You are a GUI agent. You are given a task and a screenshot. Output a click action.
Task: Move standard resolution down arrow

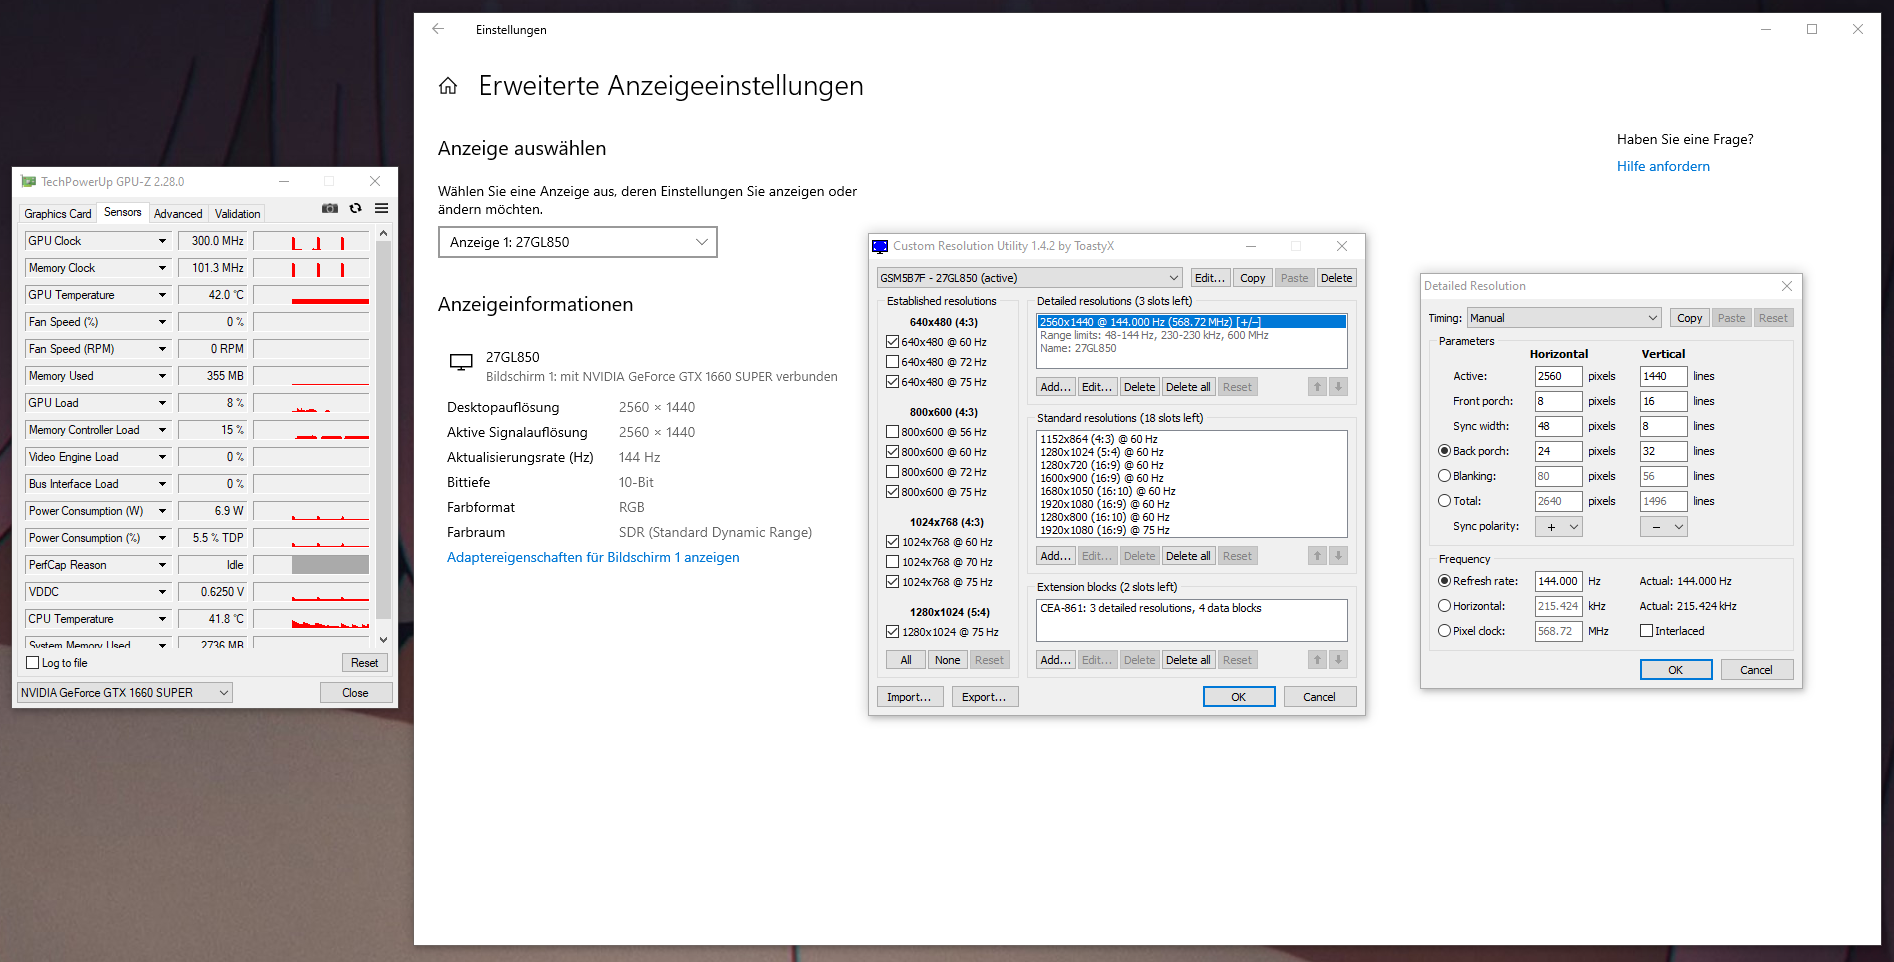[x=1338, y=556]
